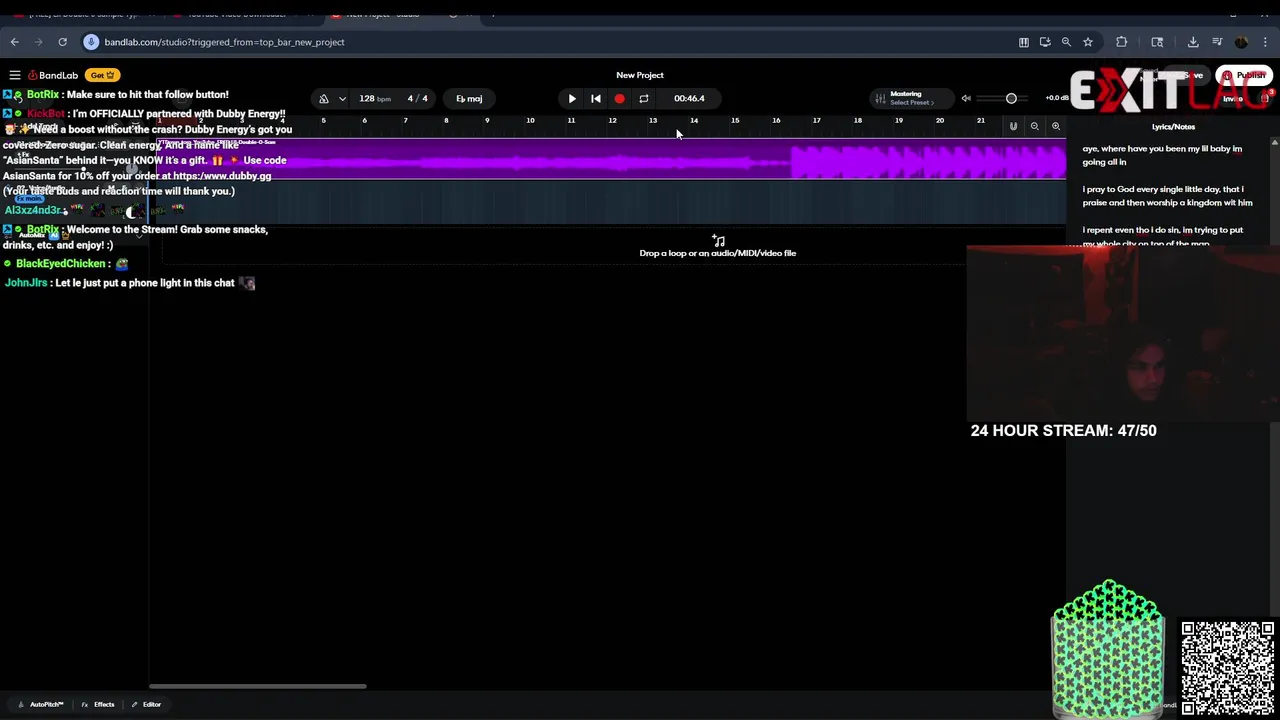Open browser profile avatar
Screen dimensions: 1280x720
pyautogui.click(x=1241, y=42)
